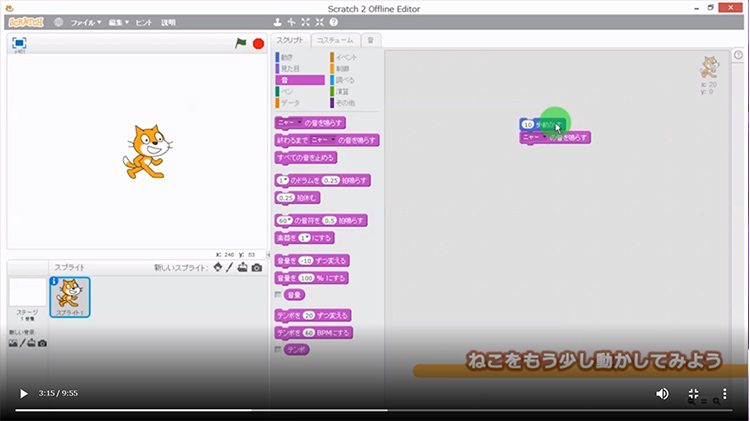Screen dimensions: 750x421
Task: Open the tips help panel question mark
Action: tap(738, 55)
